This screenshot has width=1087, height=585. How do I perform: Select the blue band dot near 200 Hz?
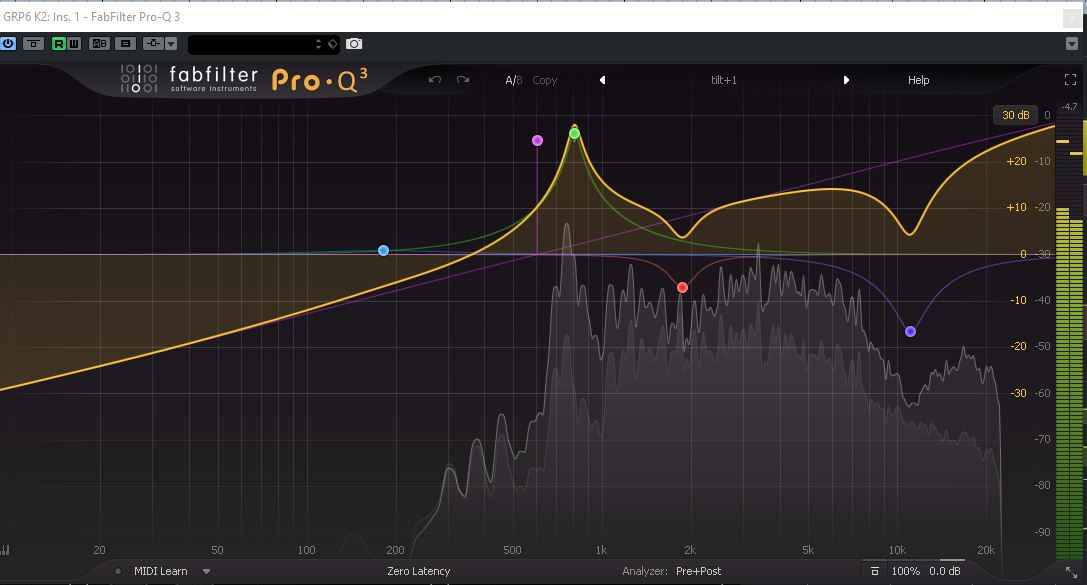click(x=383, y=250)
